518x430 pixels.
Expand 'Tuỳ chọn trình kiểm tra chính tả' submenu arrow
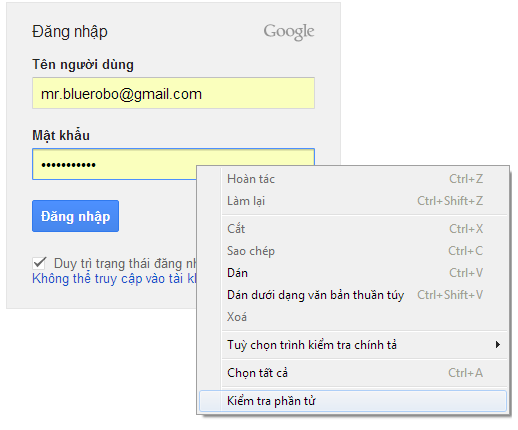coord(498,345)
